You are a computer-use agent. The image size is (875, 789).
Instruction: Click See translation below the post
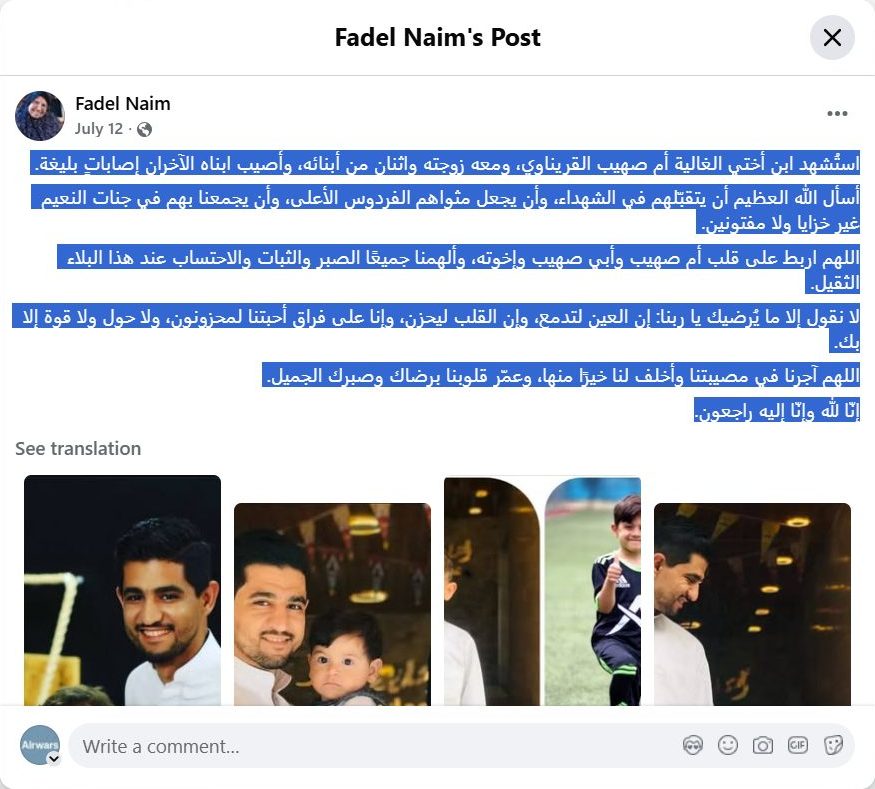pos(78,449)
